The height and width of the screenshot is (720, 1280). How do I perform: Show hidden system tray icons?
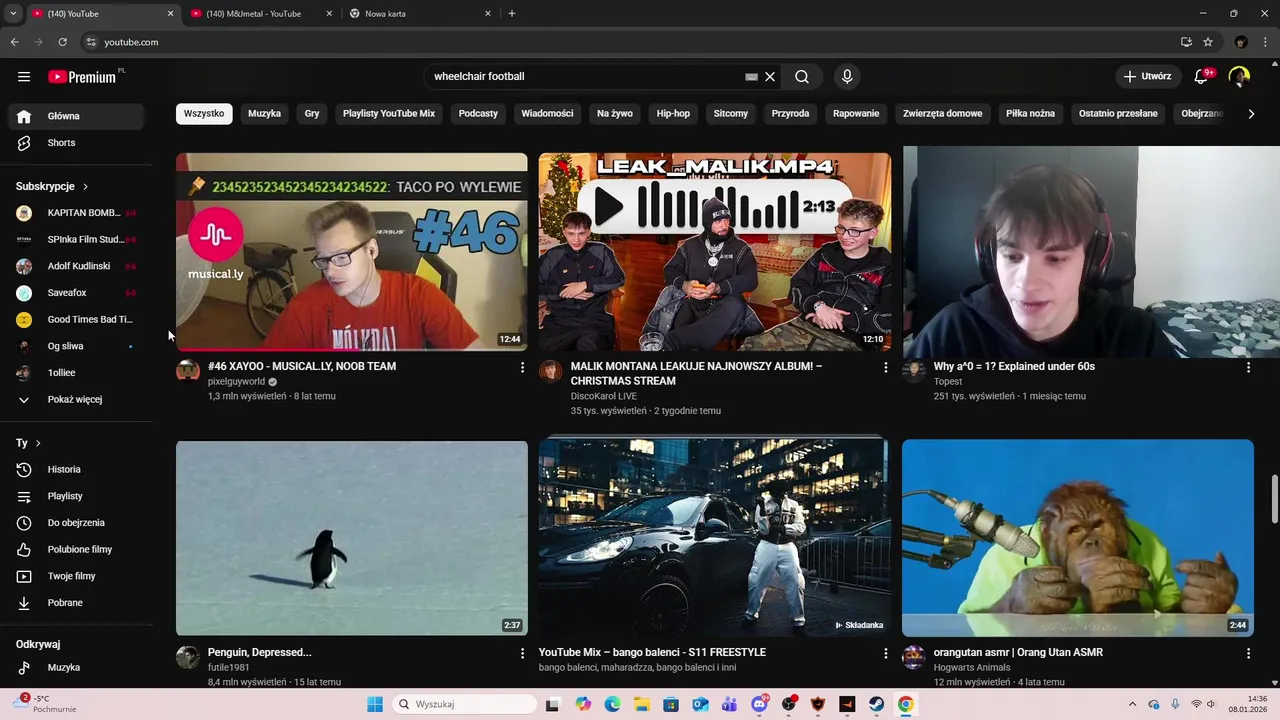click(1132, 704)
